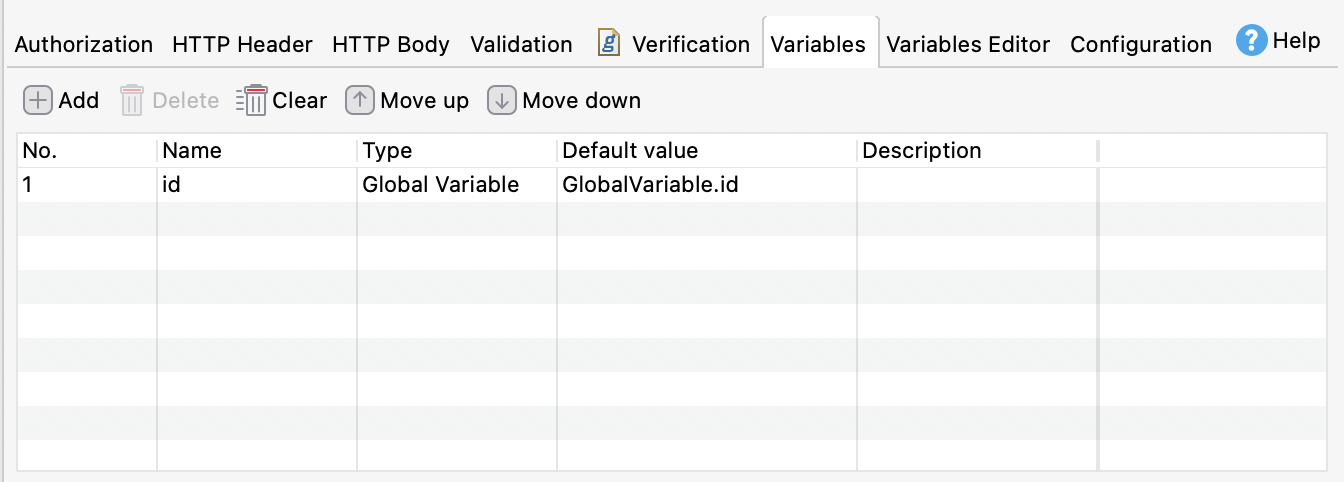Select the Variables tab

(818, 44)
